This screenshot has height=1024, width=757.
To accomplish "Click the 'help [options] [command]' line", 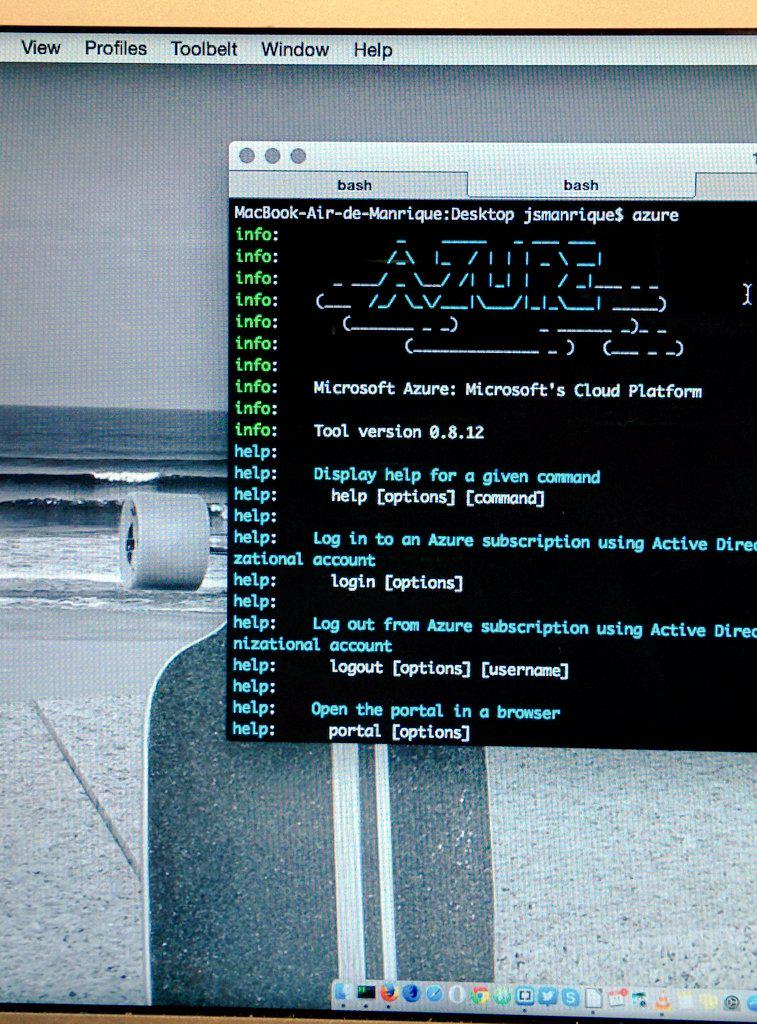I will tap(437, 497).
